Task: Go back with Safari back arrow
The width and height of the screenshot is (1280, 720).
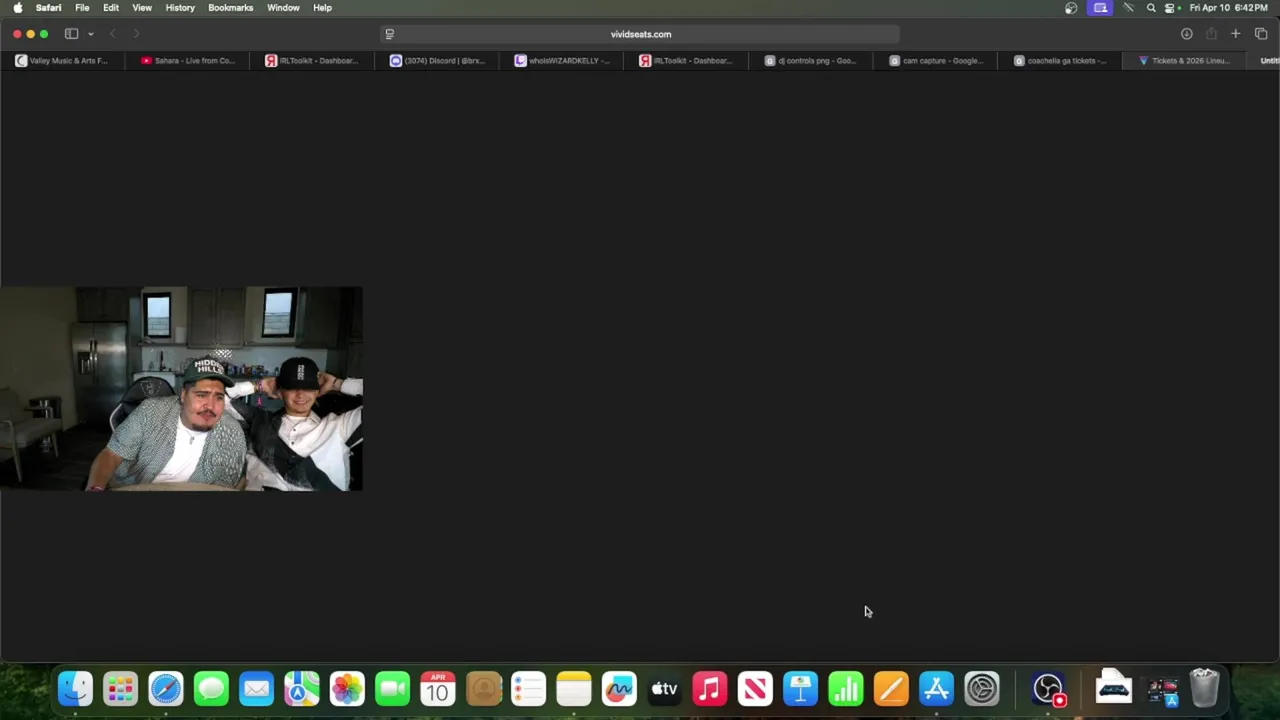Action: (x=112, y=34)
